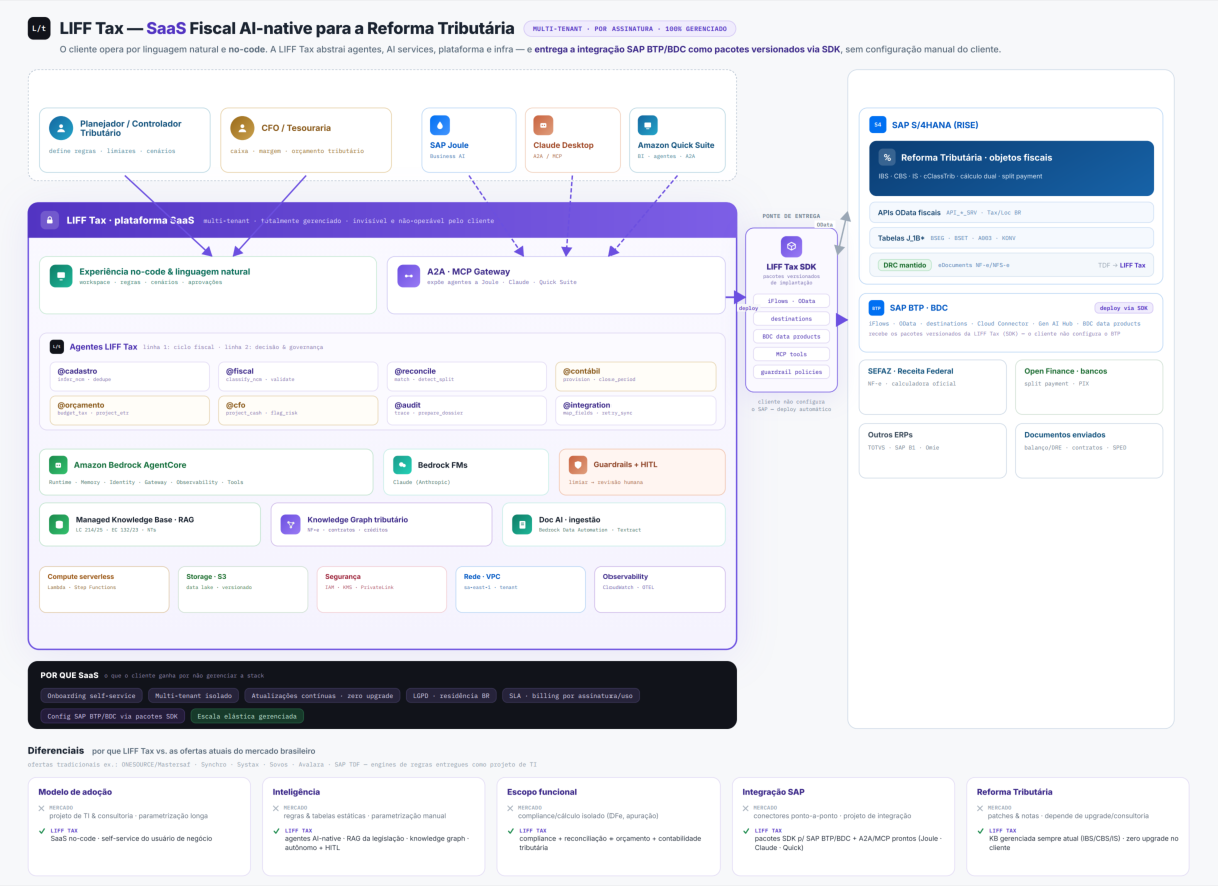Viewport: 1218px width, 886px height.
Task: Click the Amazon Bedrock AgentCore icon
Action: [x=59, y=465]
